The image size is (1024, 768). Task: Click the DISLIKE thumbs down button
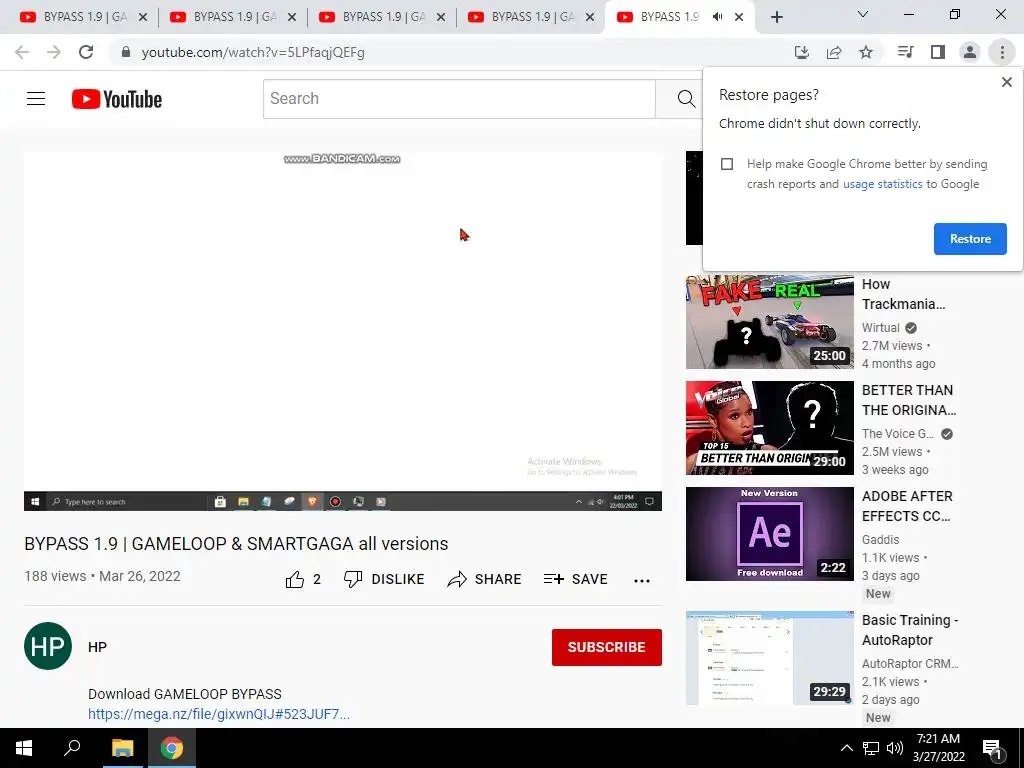[x=384, y=579]
